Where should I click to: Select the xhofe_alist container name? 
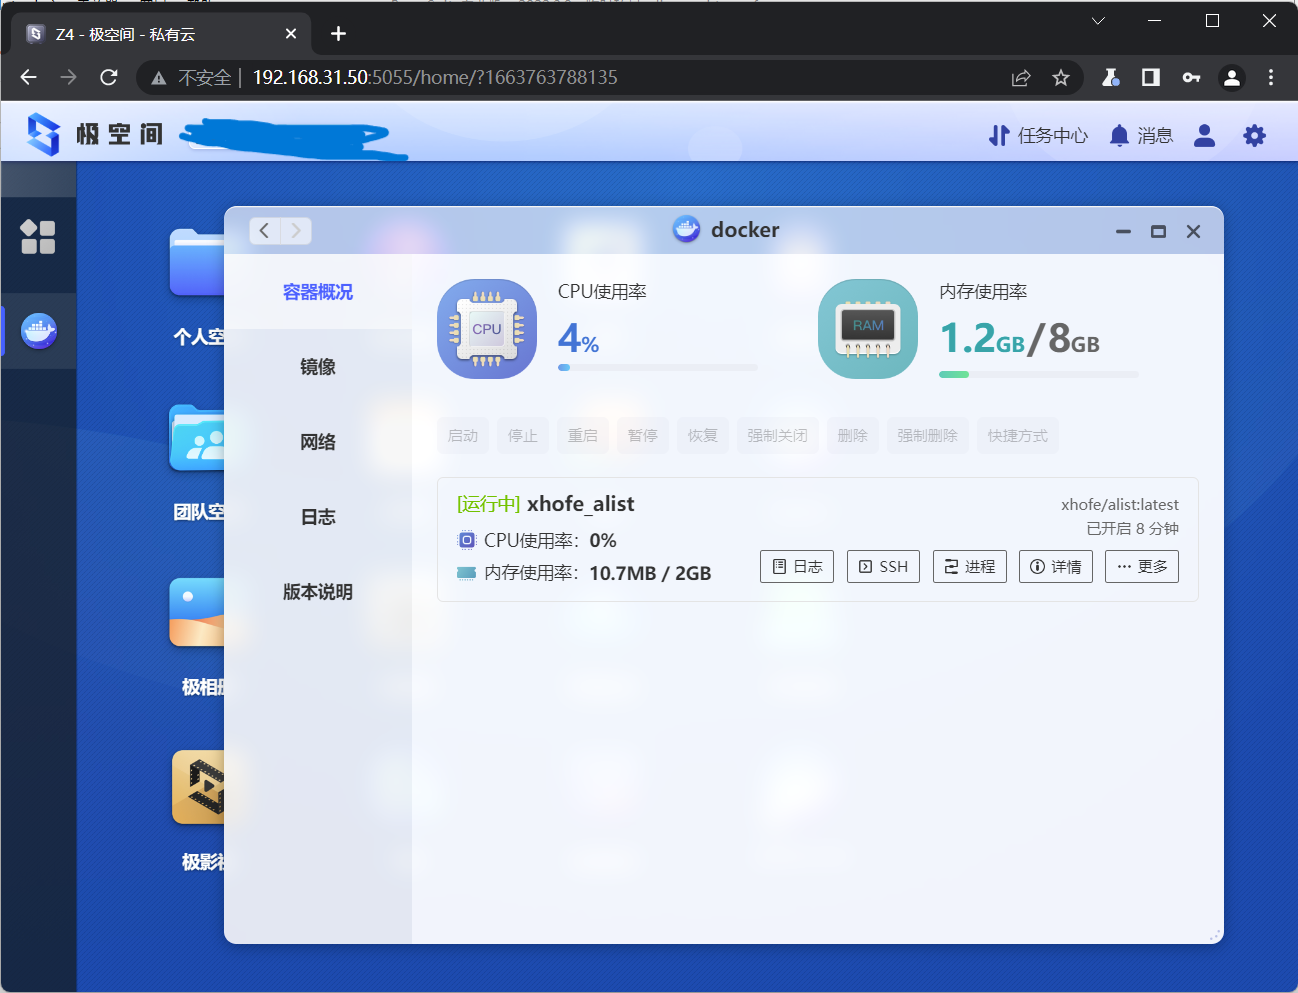[581, 504]
